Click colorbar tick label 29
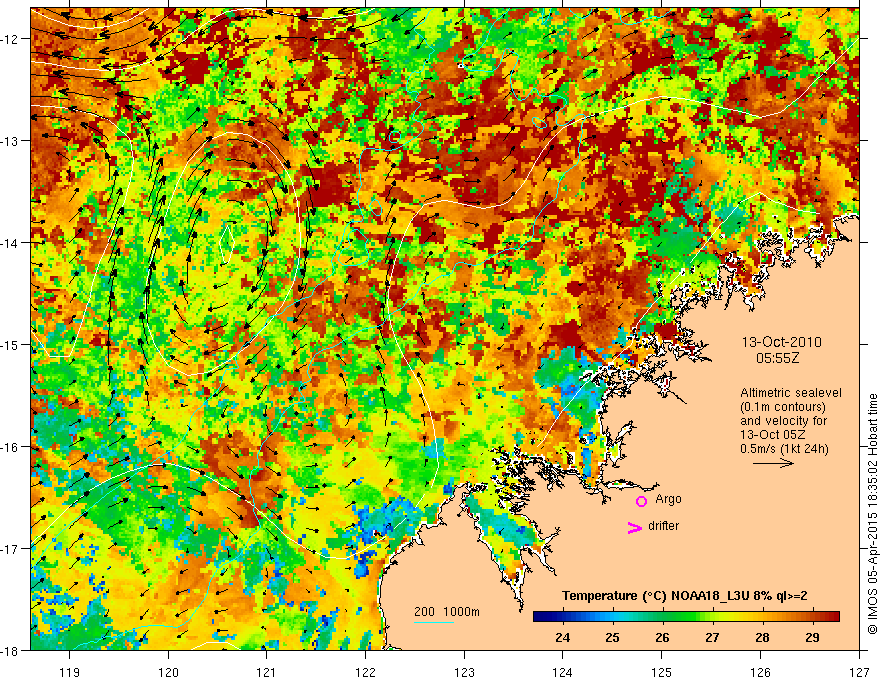 click(812, 637)
